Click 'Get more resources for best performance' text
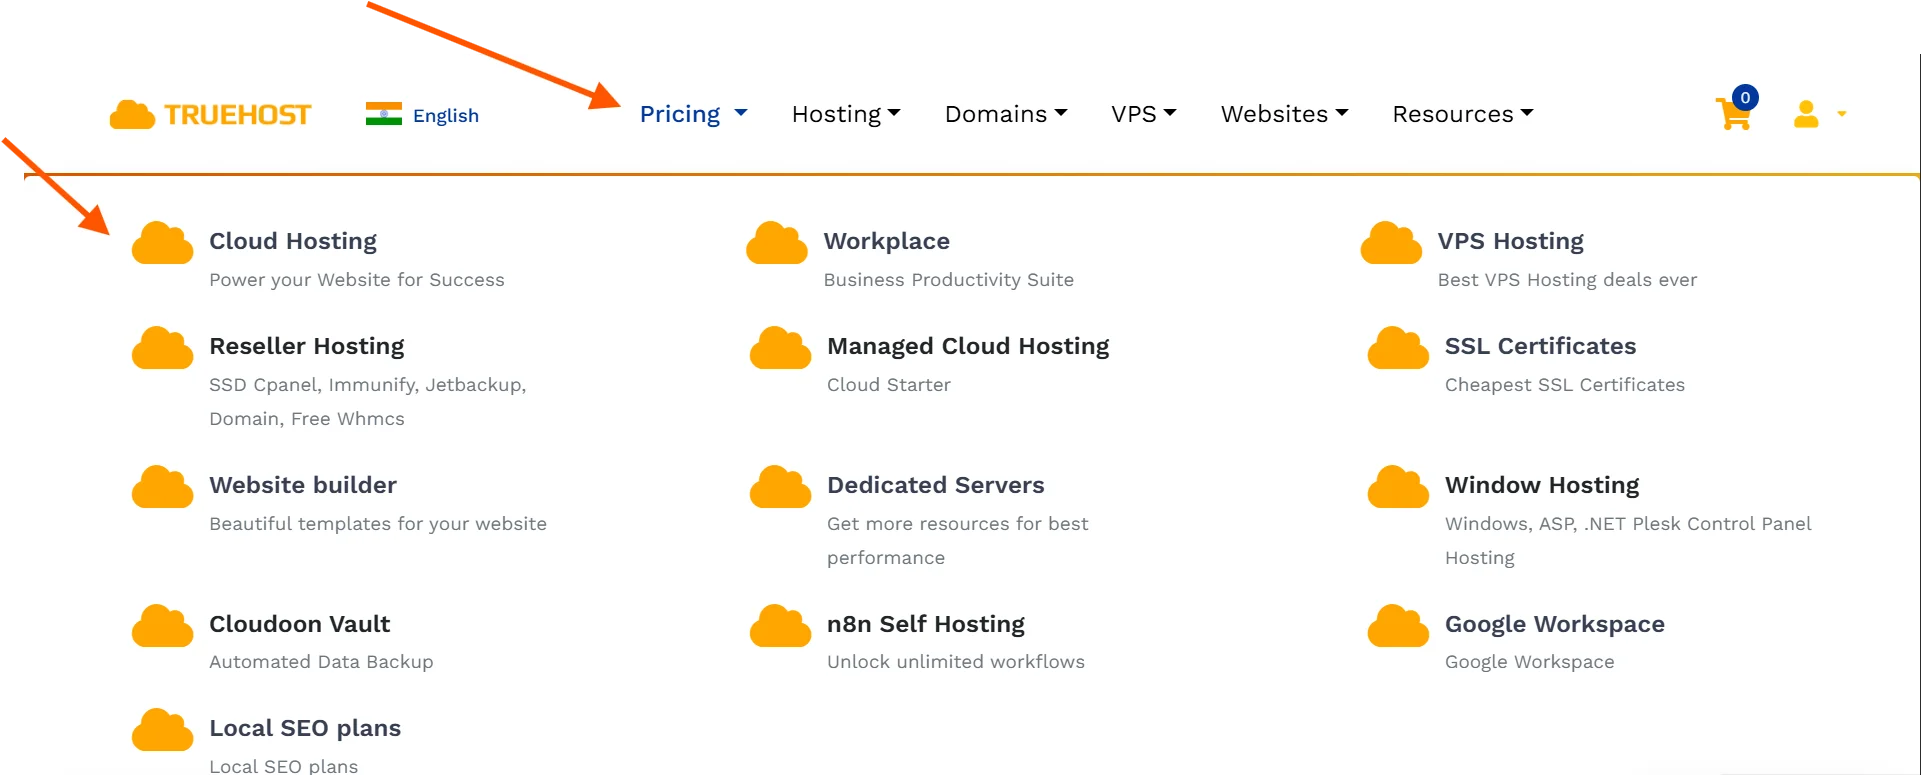This screenshot has height=775, width=1921. (958, 541)
